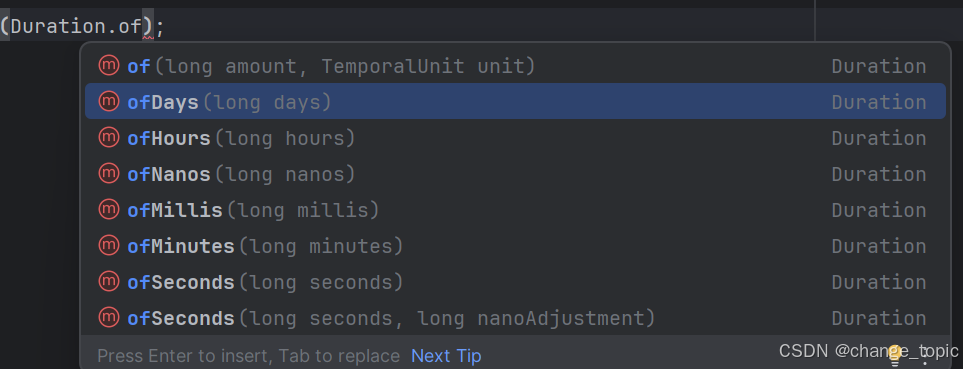This screenshot has width=963, height=369.
Task: Pick ofNanos(long nanos) from the list
Action: 515,174
